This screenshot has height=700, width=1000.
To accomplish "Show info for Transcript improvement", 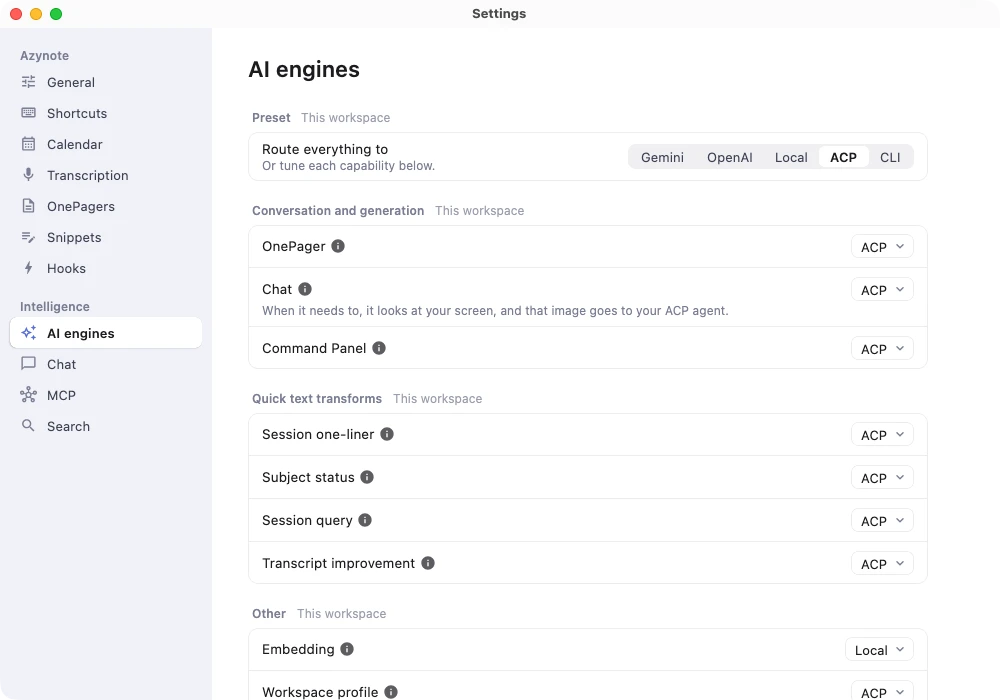I will tap(428, 563).
